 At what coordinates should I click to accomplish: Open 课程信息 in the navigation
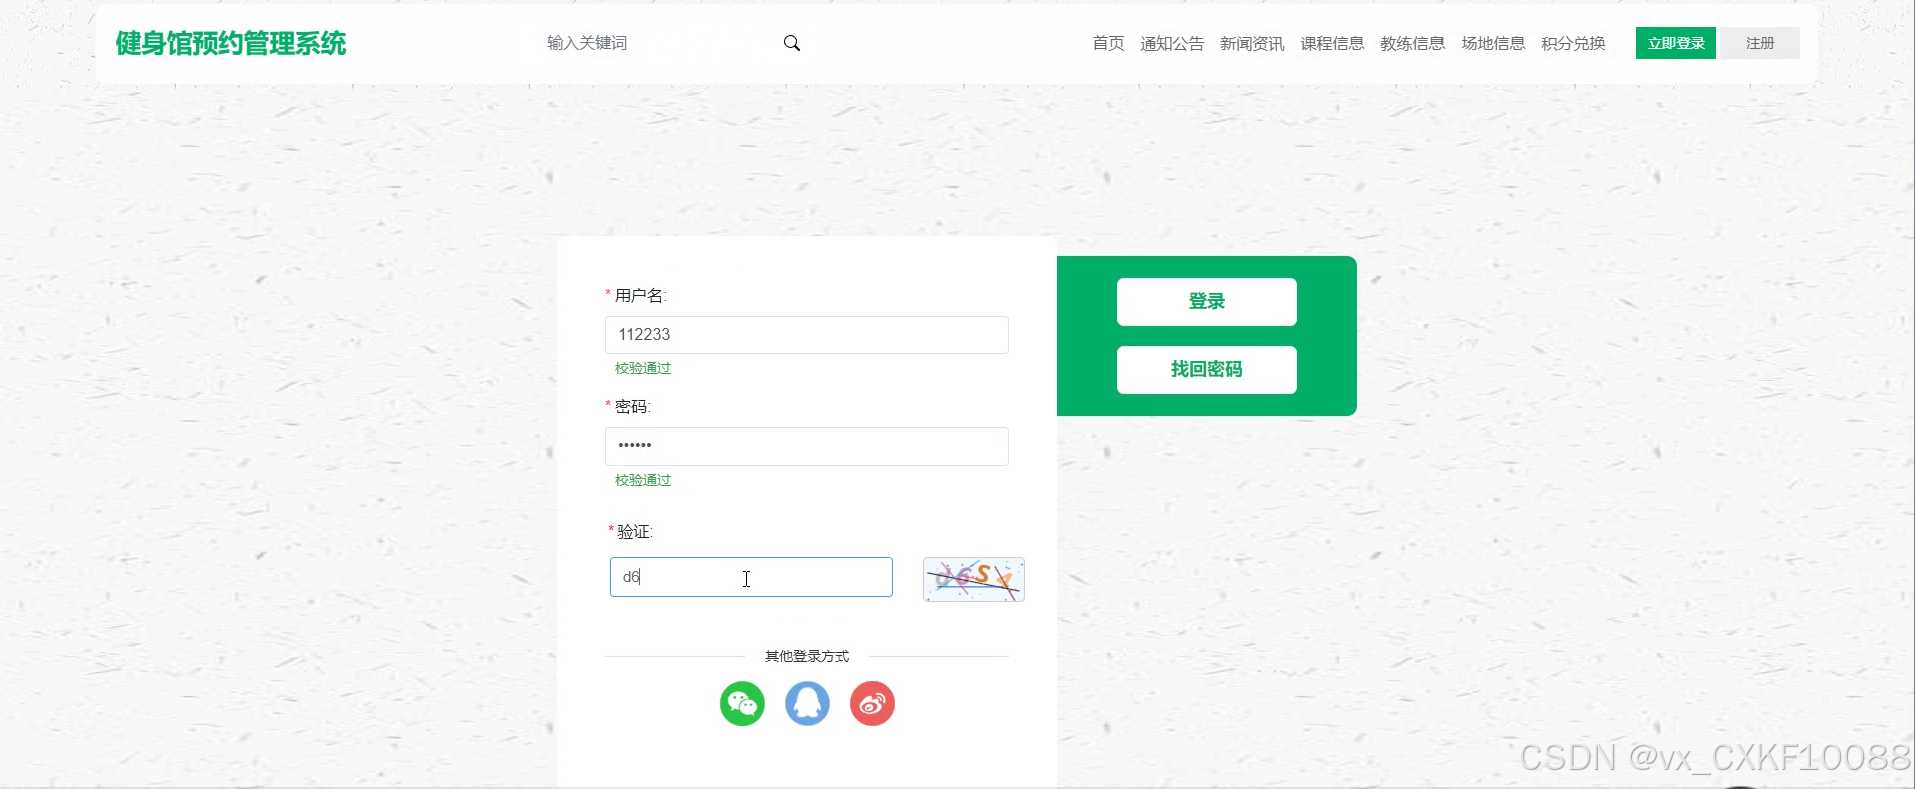point(1332,43)
